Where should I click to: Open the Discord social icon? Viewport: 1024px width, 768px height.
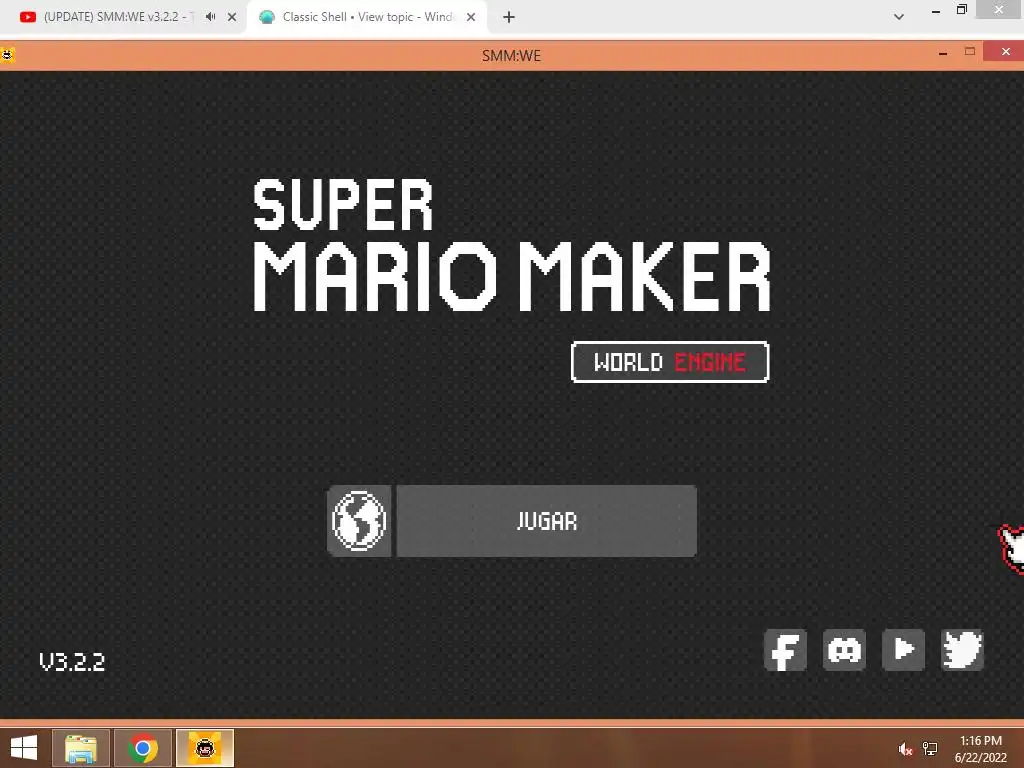[x=844, y=650]
